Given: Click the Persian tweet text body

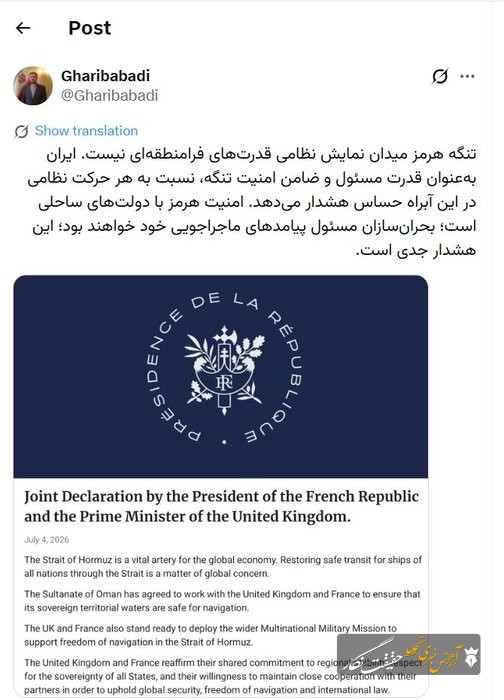Looking at the screenshot, I should click(x=252, y=202).
